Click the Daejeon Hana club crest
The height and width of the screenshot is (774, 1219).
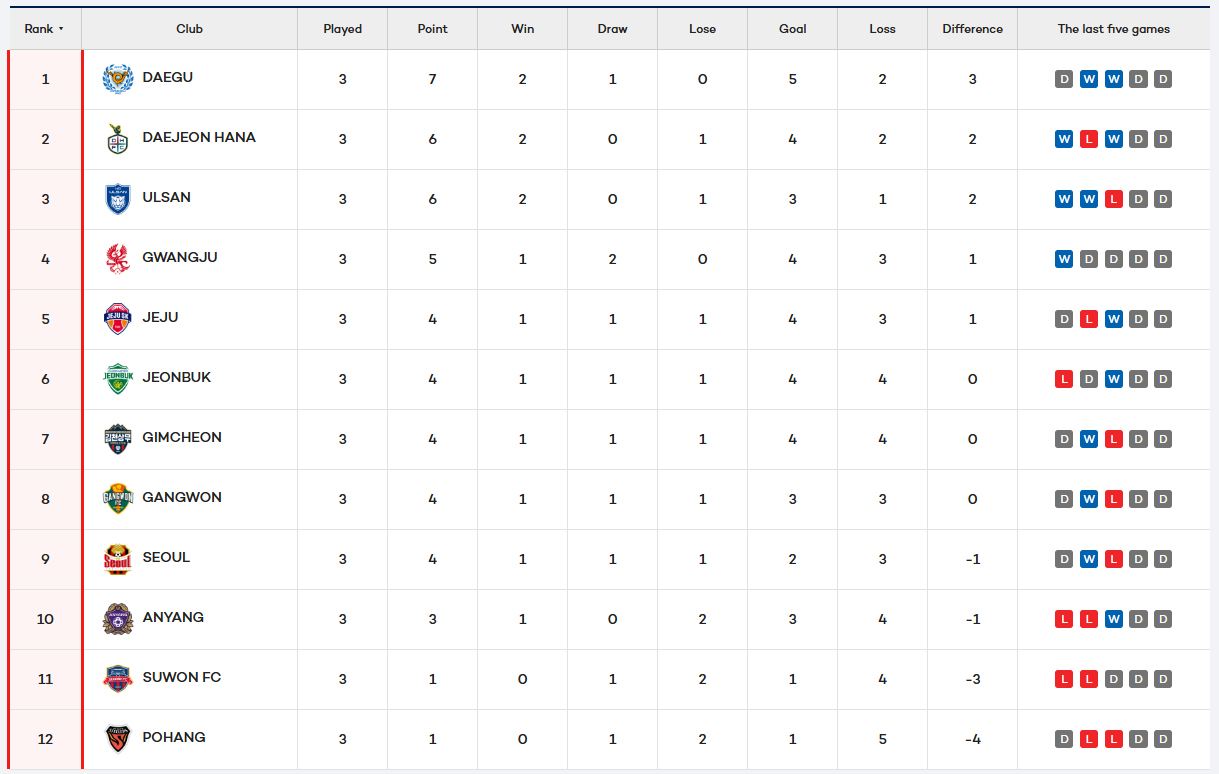(118, 139)
